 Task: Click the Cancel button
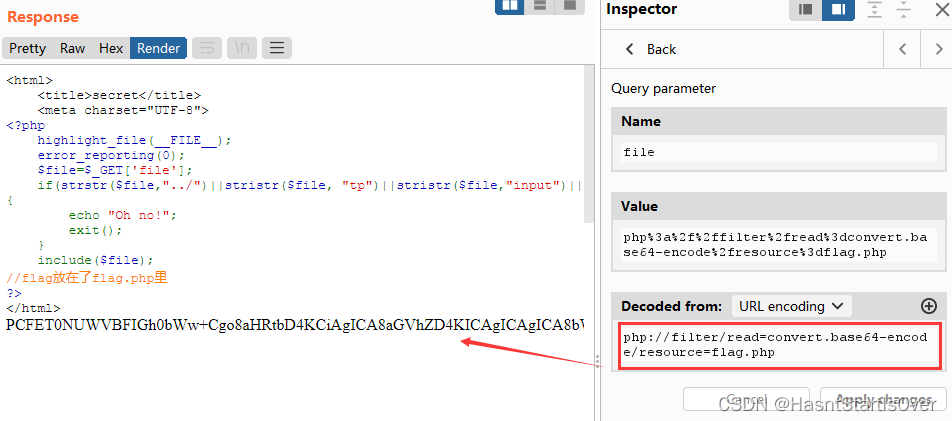[x=746, y=399]
